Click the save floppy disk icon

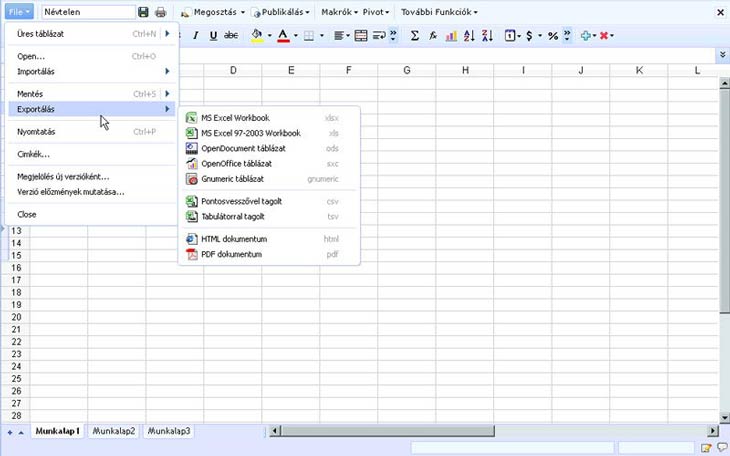[x=144, y=12]
